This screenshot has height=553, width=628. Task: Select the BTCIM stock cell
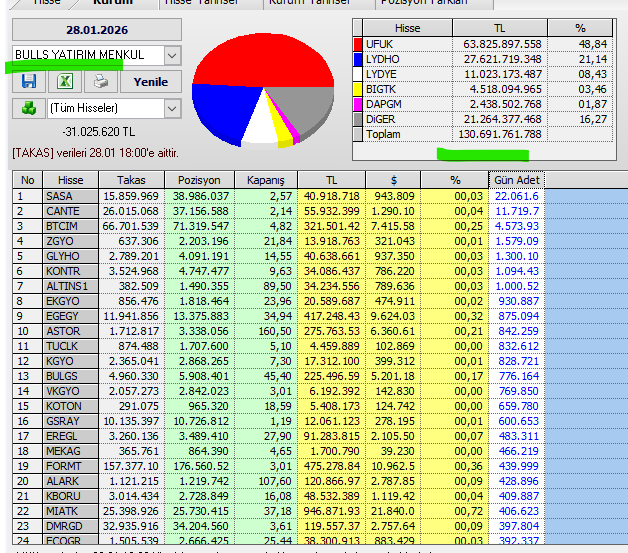pos(70,226)
